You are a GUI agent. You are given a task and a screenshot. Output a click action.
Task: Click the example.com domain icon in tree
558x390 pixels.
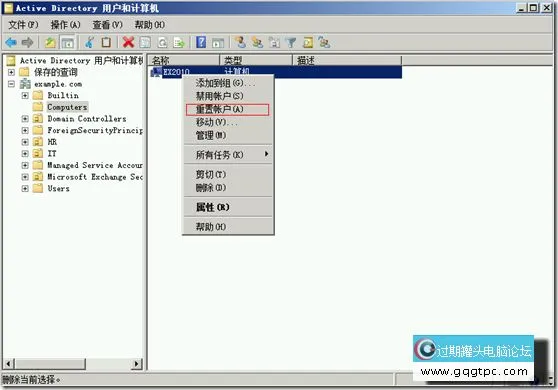(25, 84)
